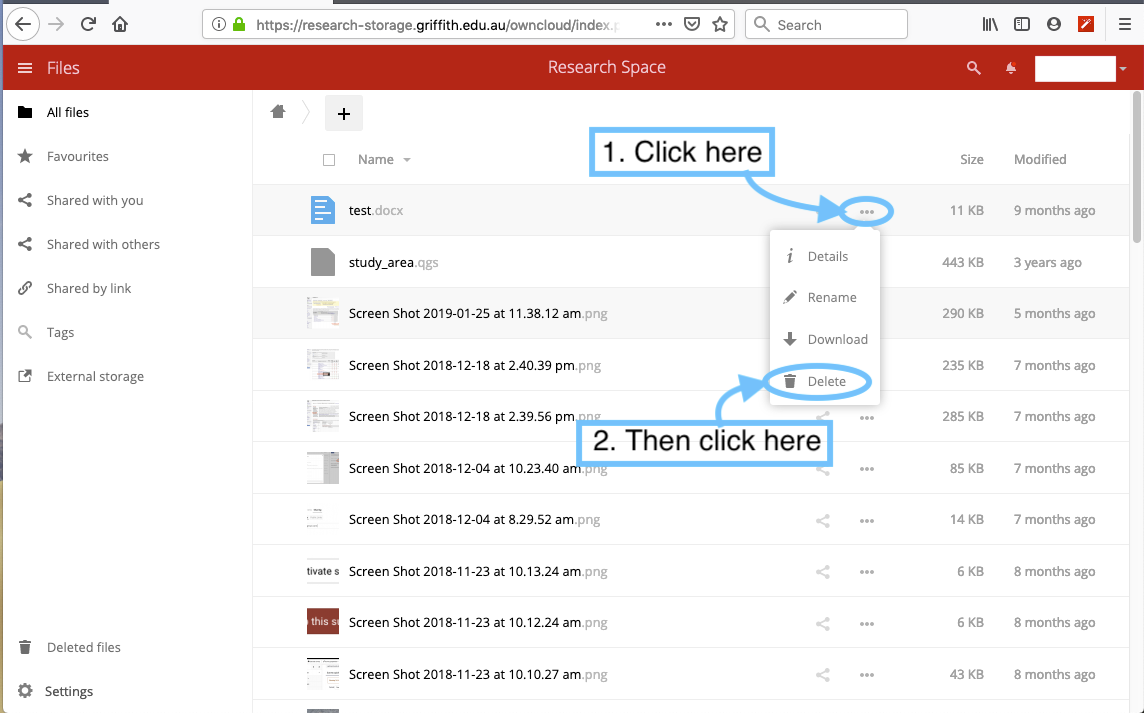Viewport: 1144px width, 713px height.
Task: Sort files via Name column arrow
Action: pos(407,160)
